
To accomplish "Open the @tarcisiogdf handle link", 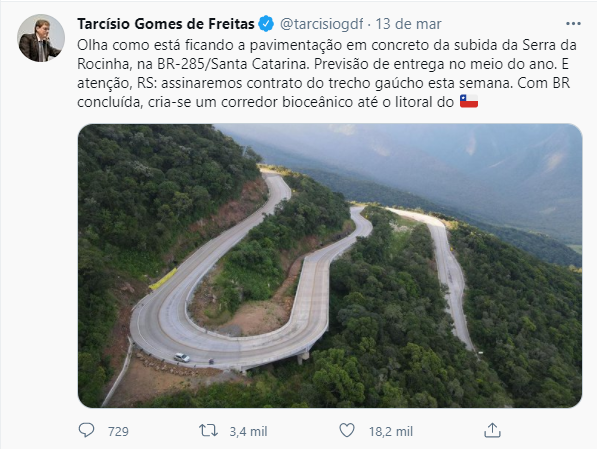I will coord(321,24).
